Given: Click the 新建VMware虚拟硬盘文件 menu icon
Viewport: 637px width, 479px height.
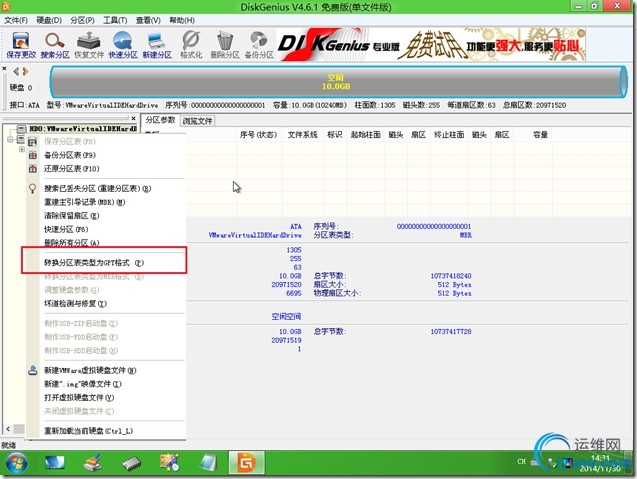Looking at the screenshot, I should click(x=32, y=370).
